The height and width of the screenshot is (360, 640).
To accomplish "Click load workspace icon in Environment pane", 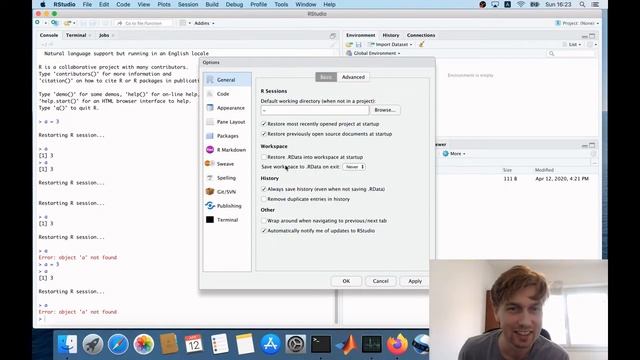I will [x=349, y=44].
